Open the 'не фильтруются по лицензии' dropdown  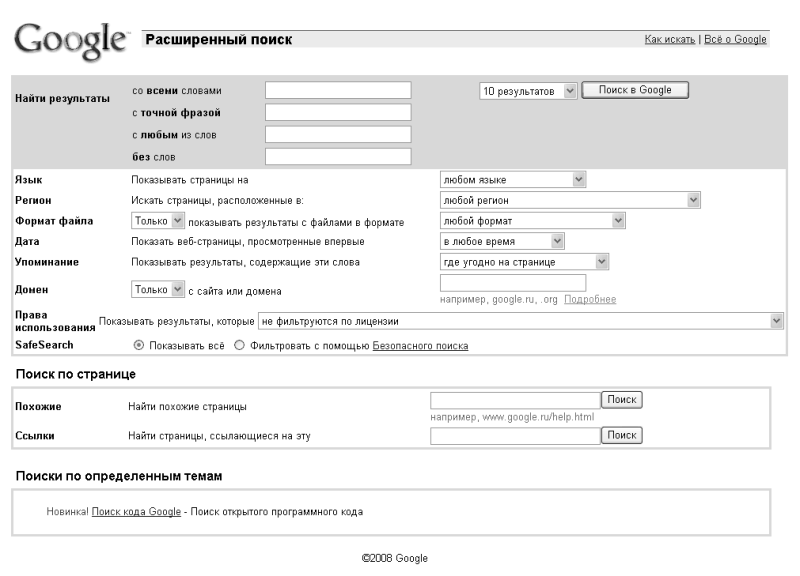coord(520,320)
